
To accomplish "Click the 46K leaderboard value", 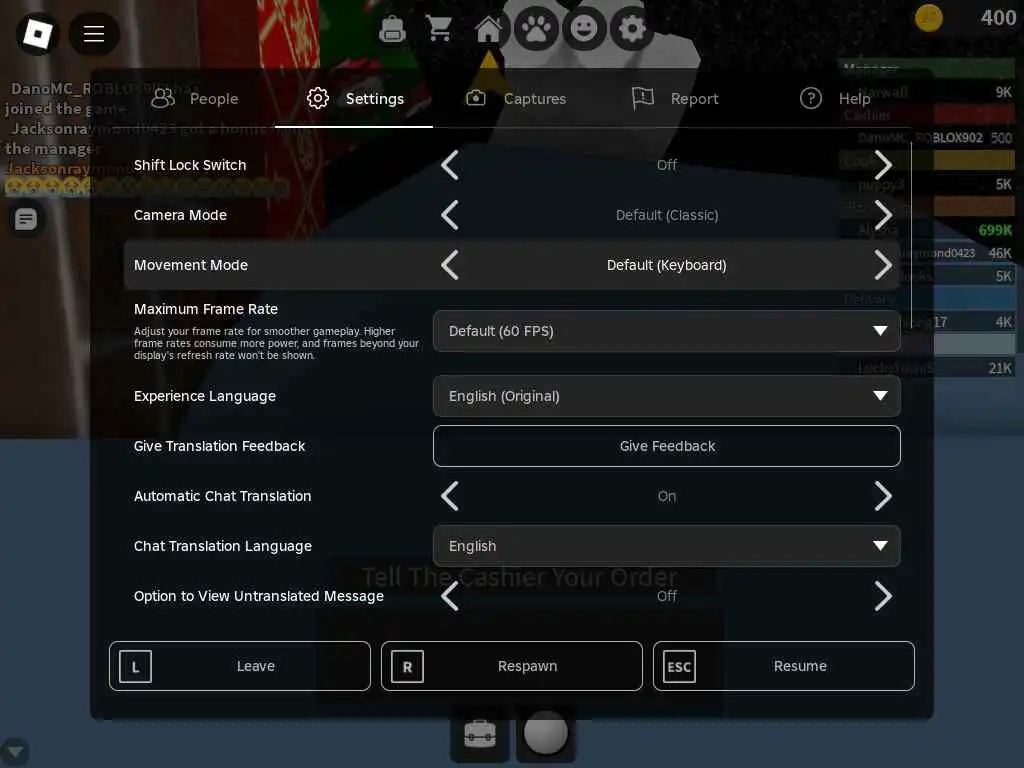I will (1000, 253).
